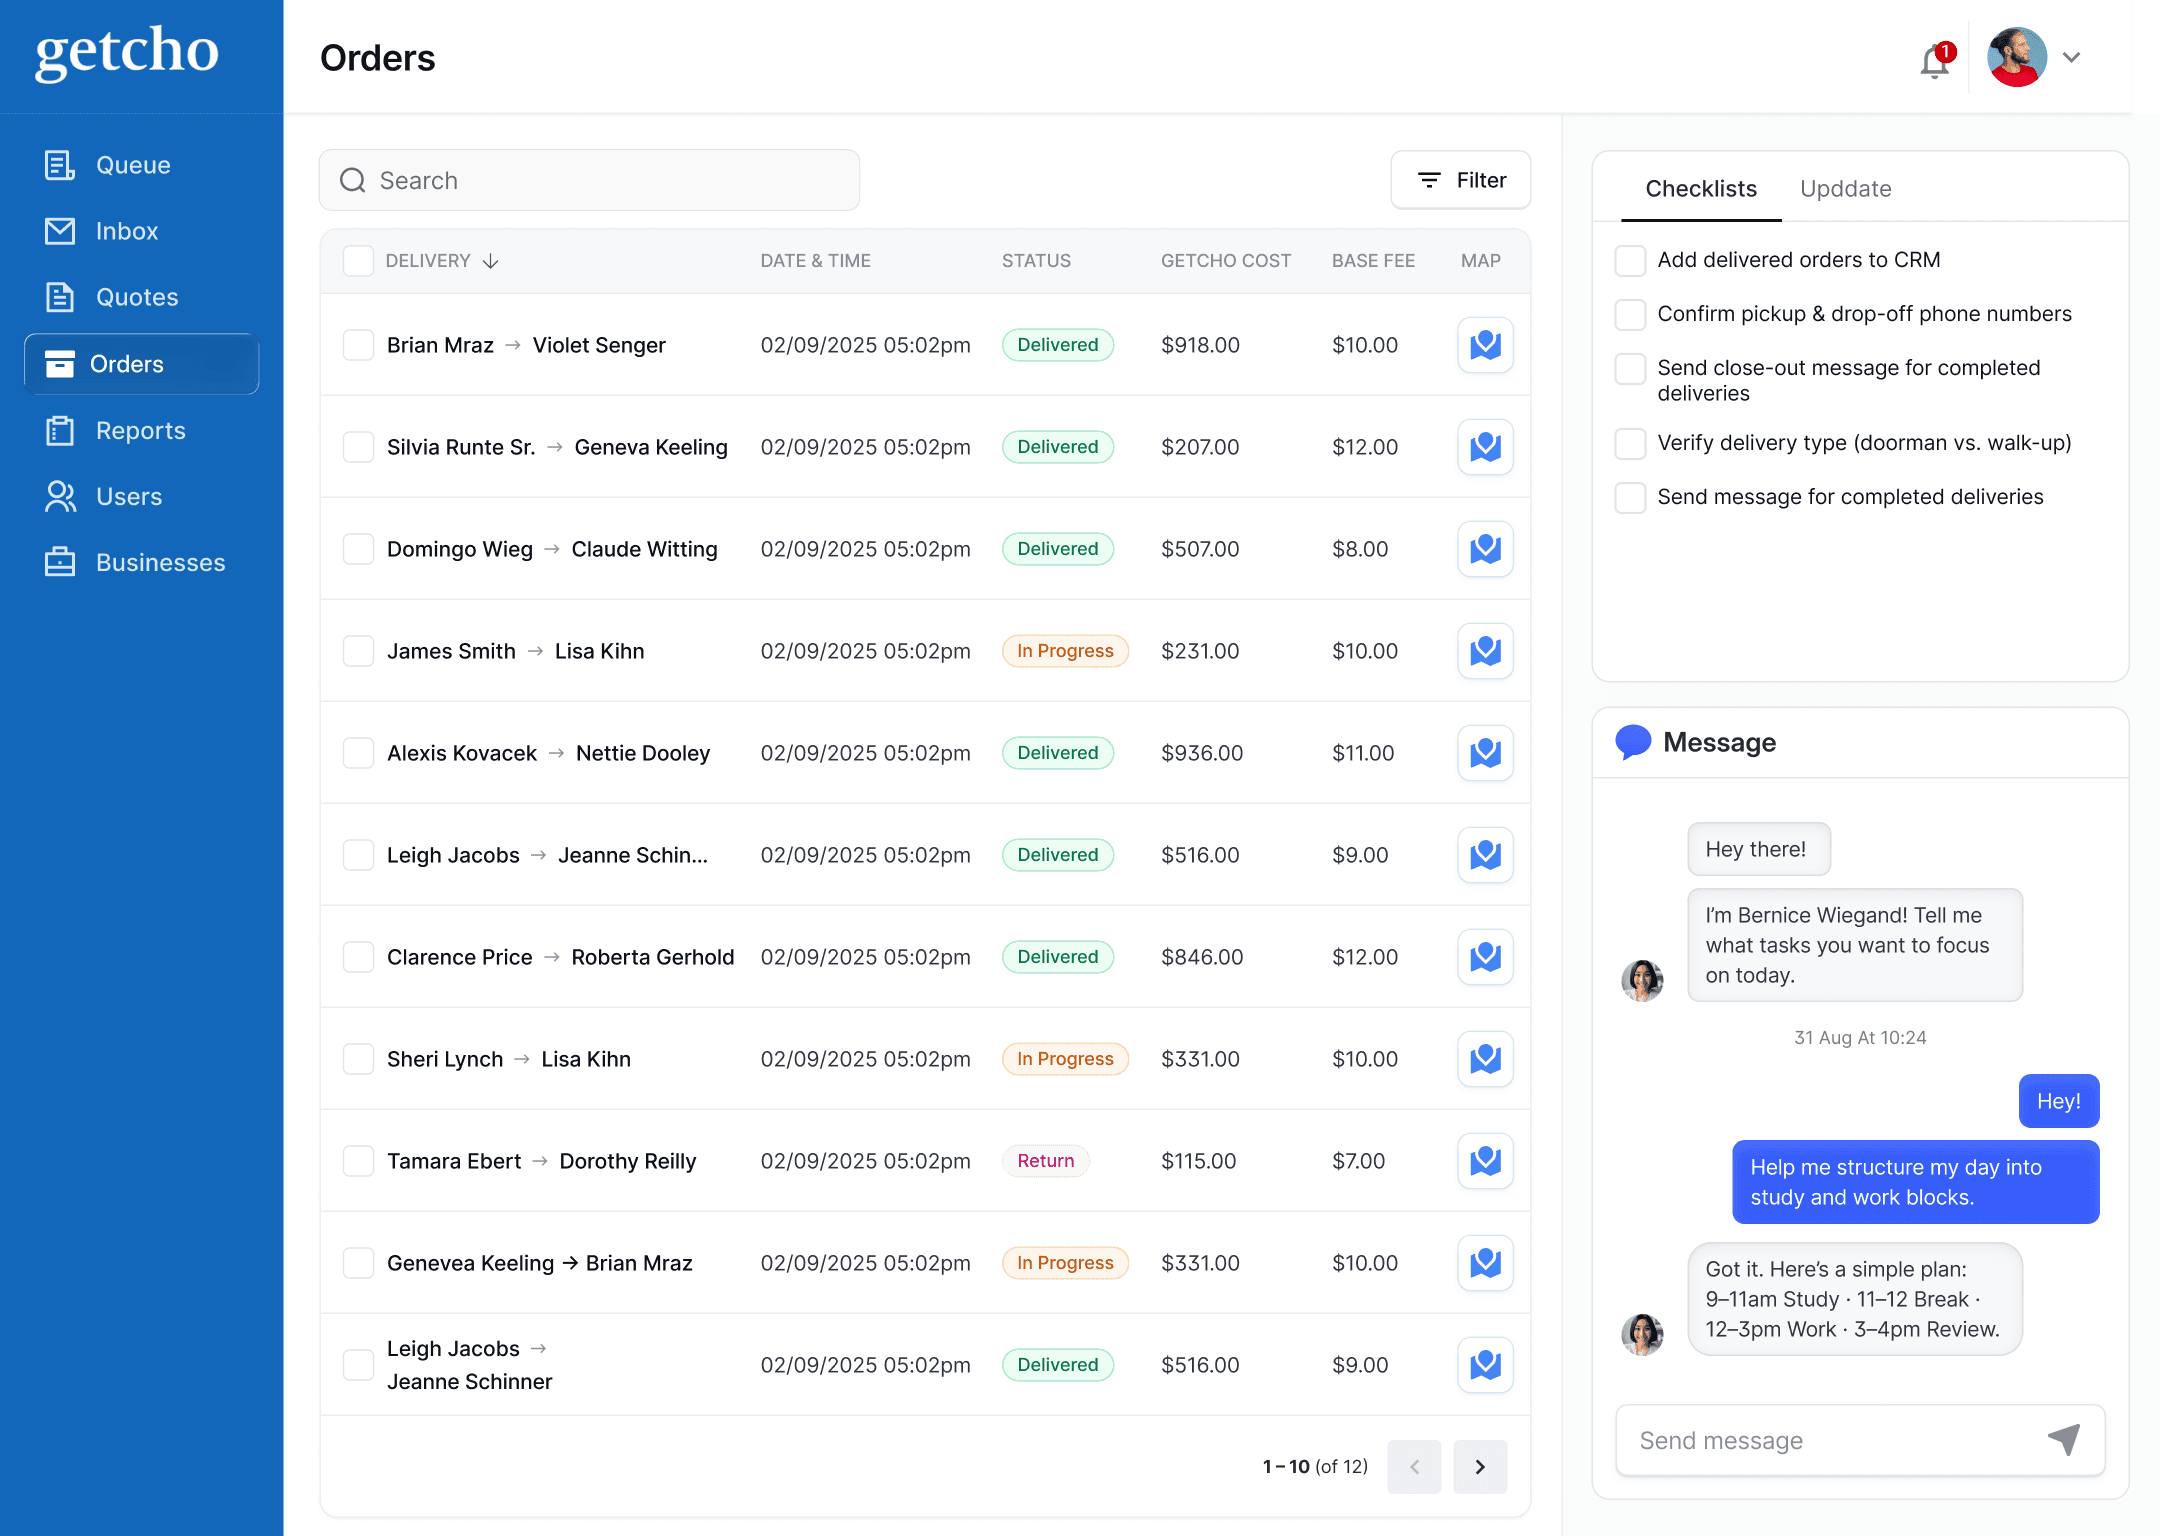Navigate to Businesses section
This screenshot has width=2160, height=1536.
pyautogui.click(x=160, y=562)
